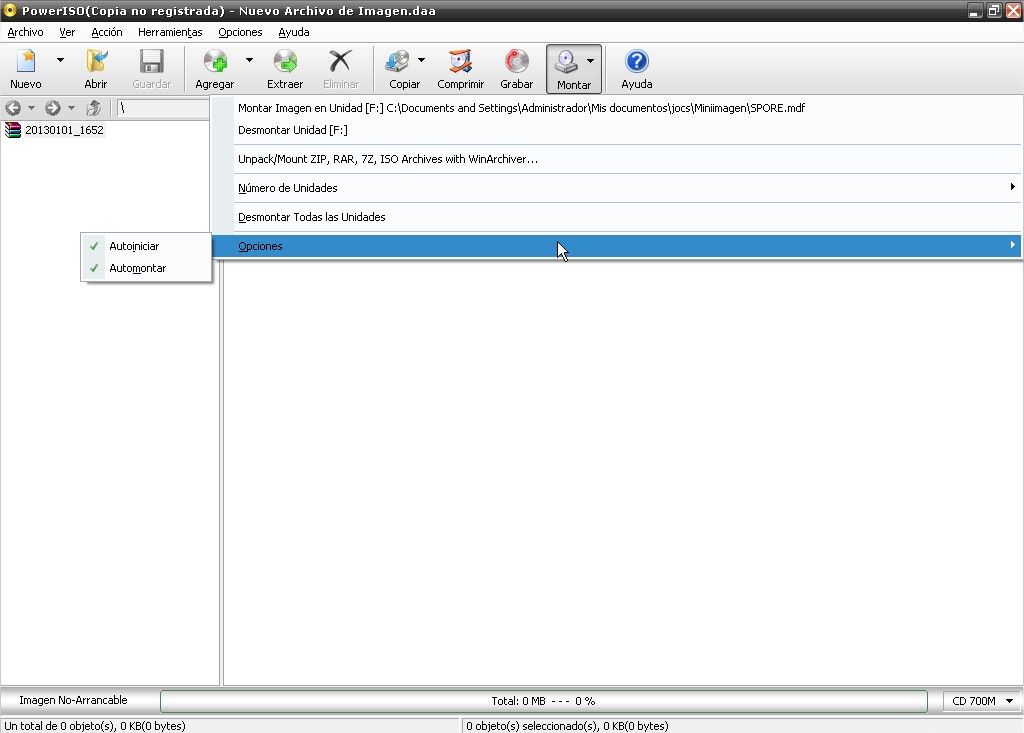Click the Grabar burn disc icon
The width and height of the screenshot is (1024, 733).
pyautogui.click(x=517, y=62)
